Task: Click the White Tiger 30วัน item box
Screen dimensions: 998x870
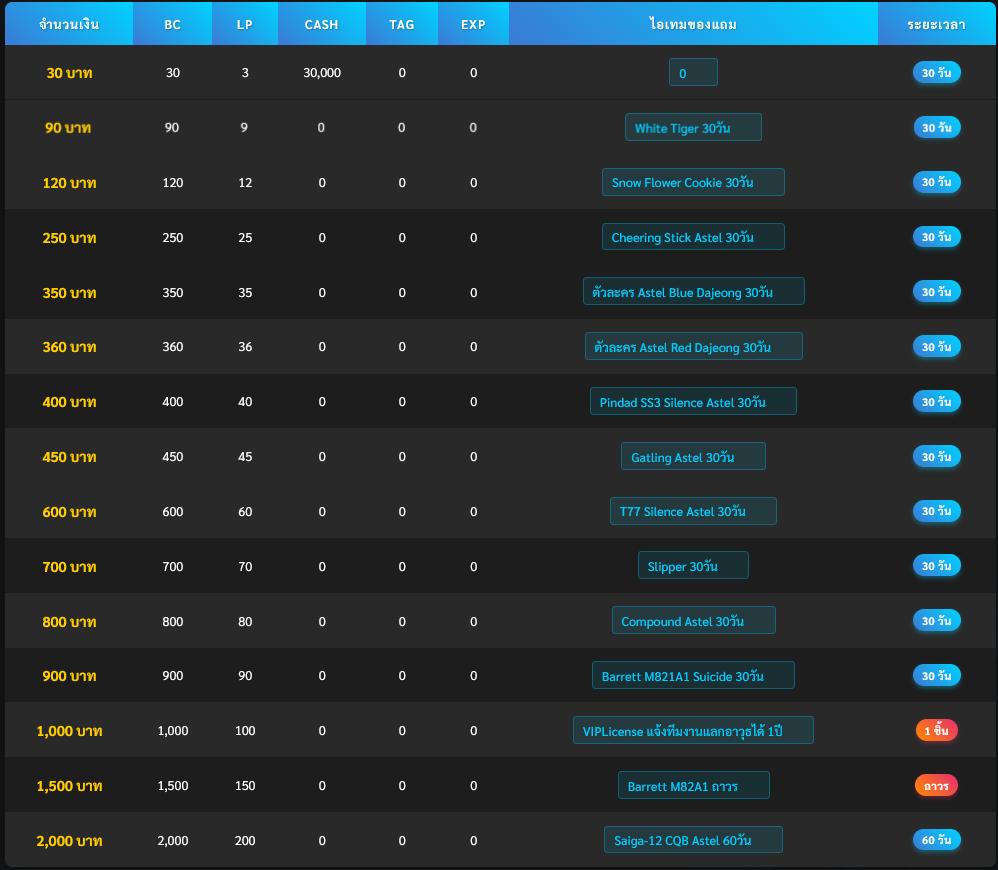Action: [x=692, y=128]
